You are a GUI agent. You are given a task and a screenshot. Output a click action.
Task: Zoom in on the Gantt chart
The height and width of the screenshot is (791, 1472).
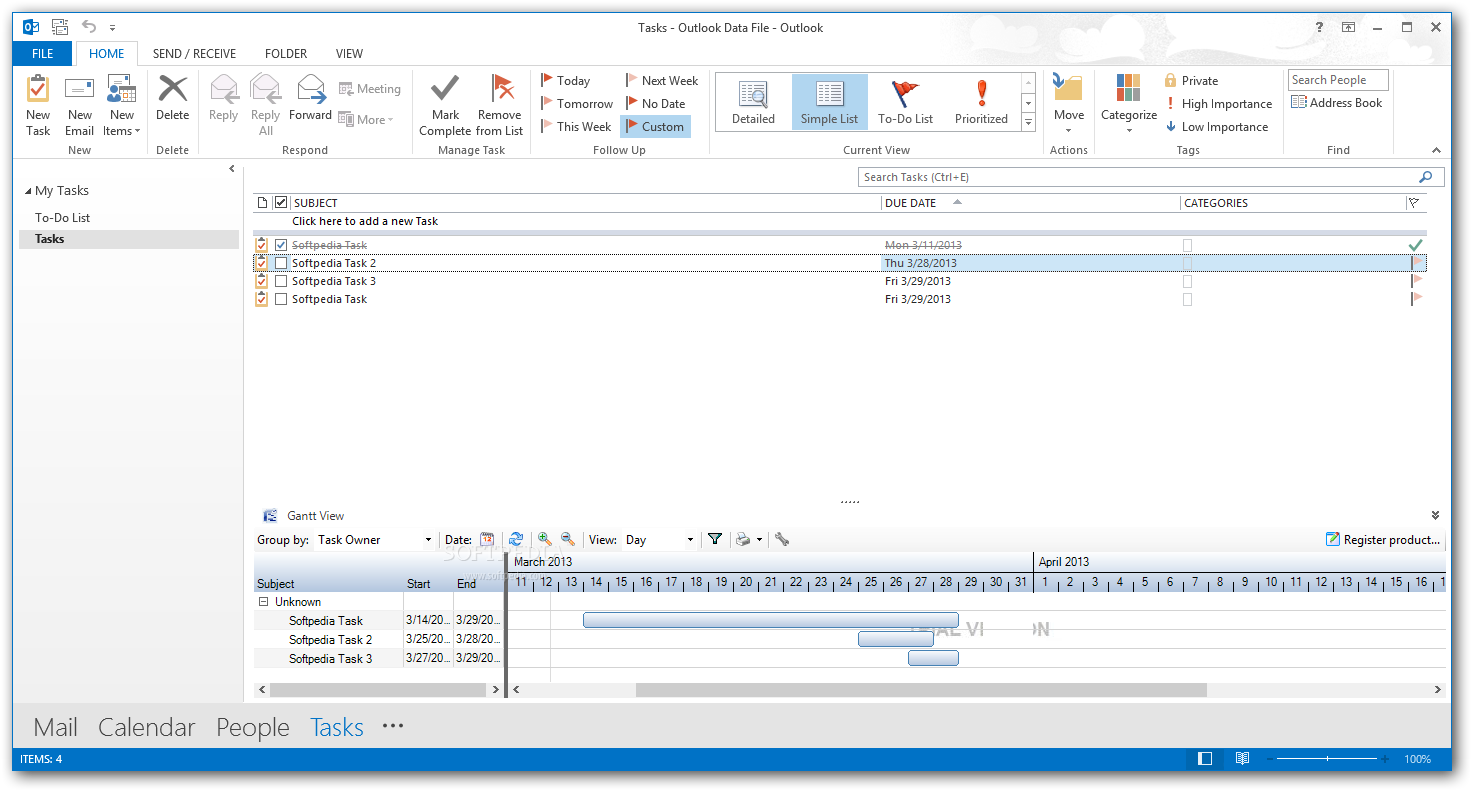(x=544, y=540)
